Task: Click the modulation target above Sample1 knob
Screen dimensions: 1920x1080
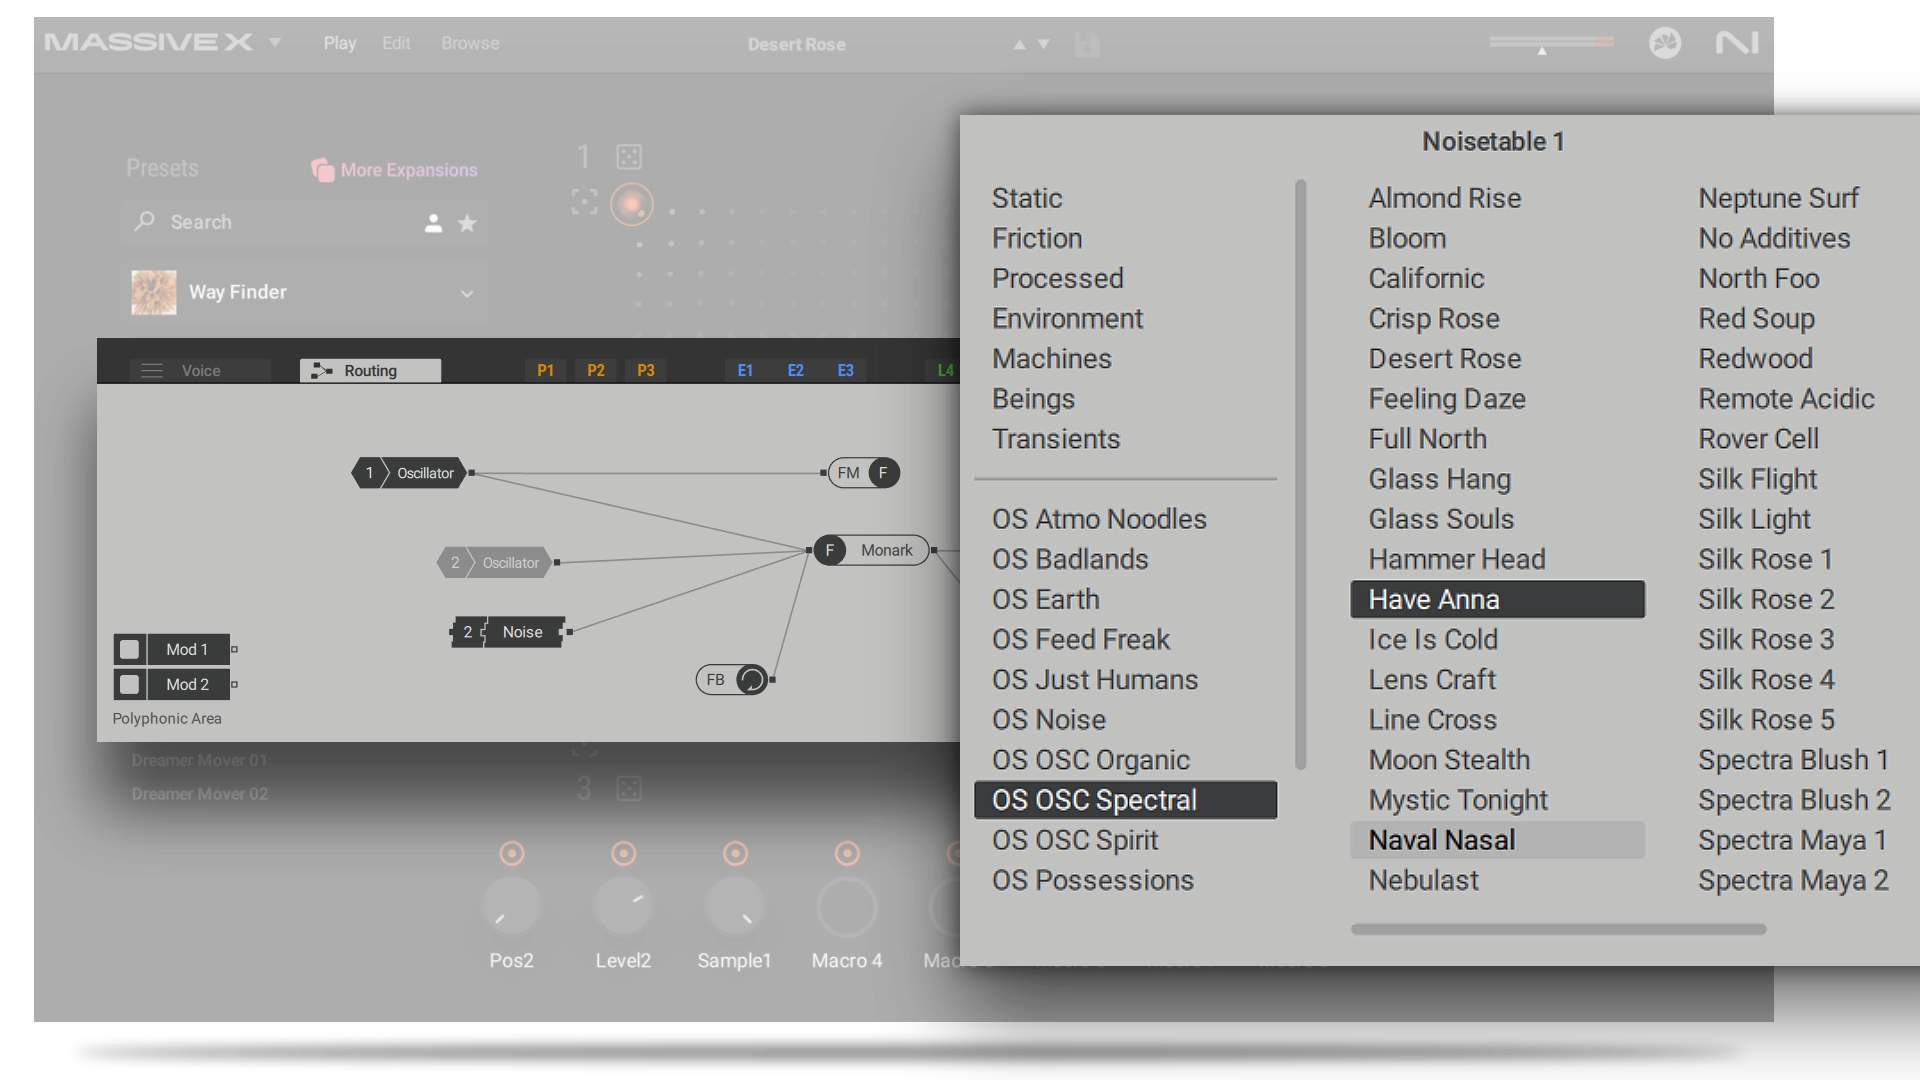Action: click(735, 853)
